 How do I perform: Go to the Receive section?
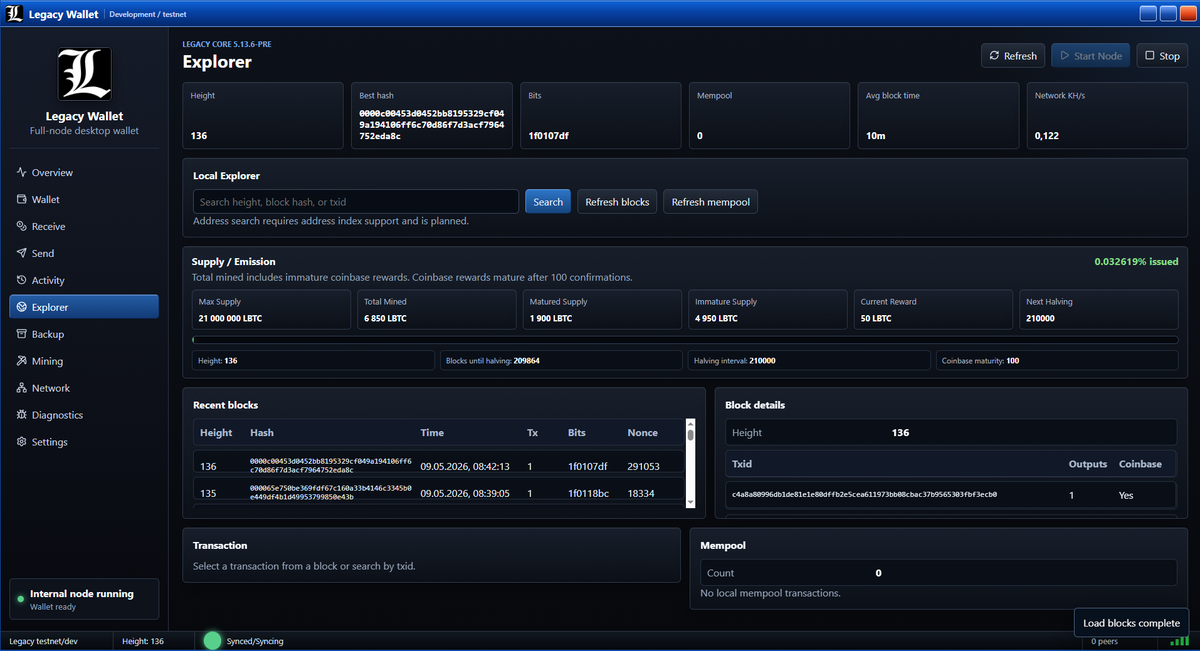click(84, 227)
